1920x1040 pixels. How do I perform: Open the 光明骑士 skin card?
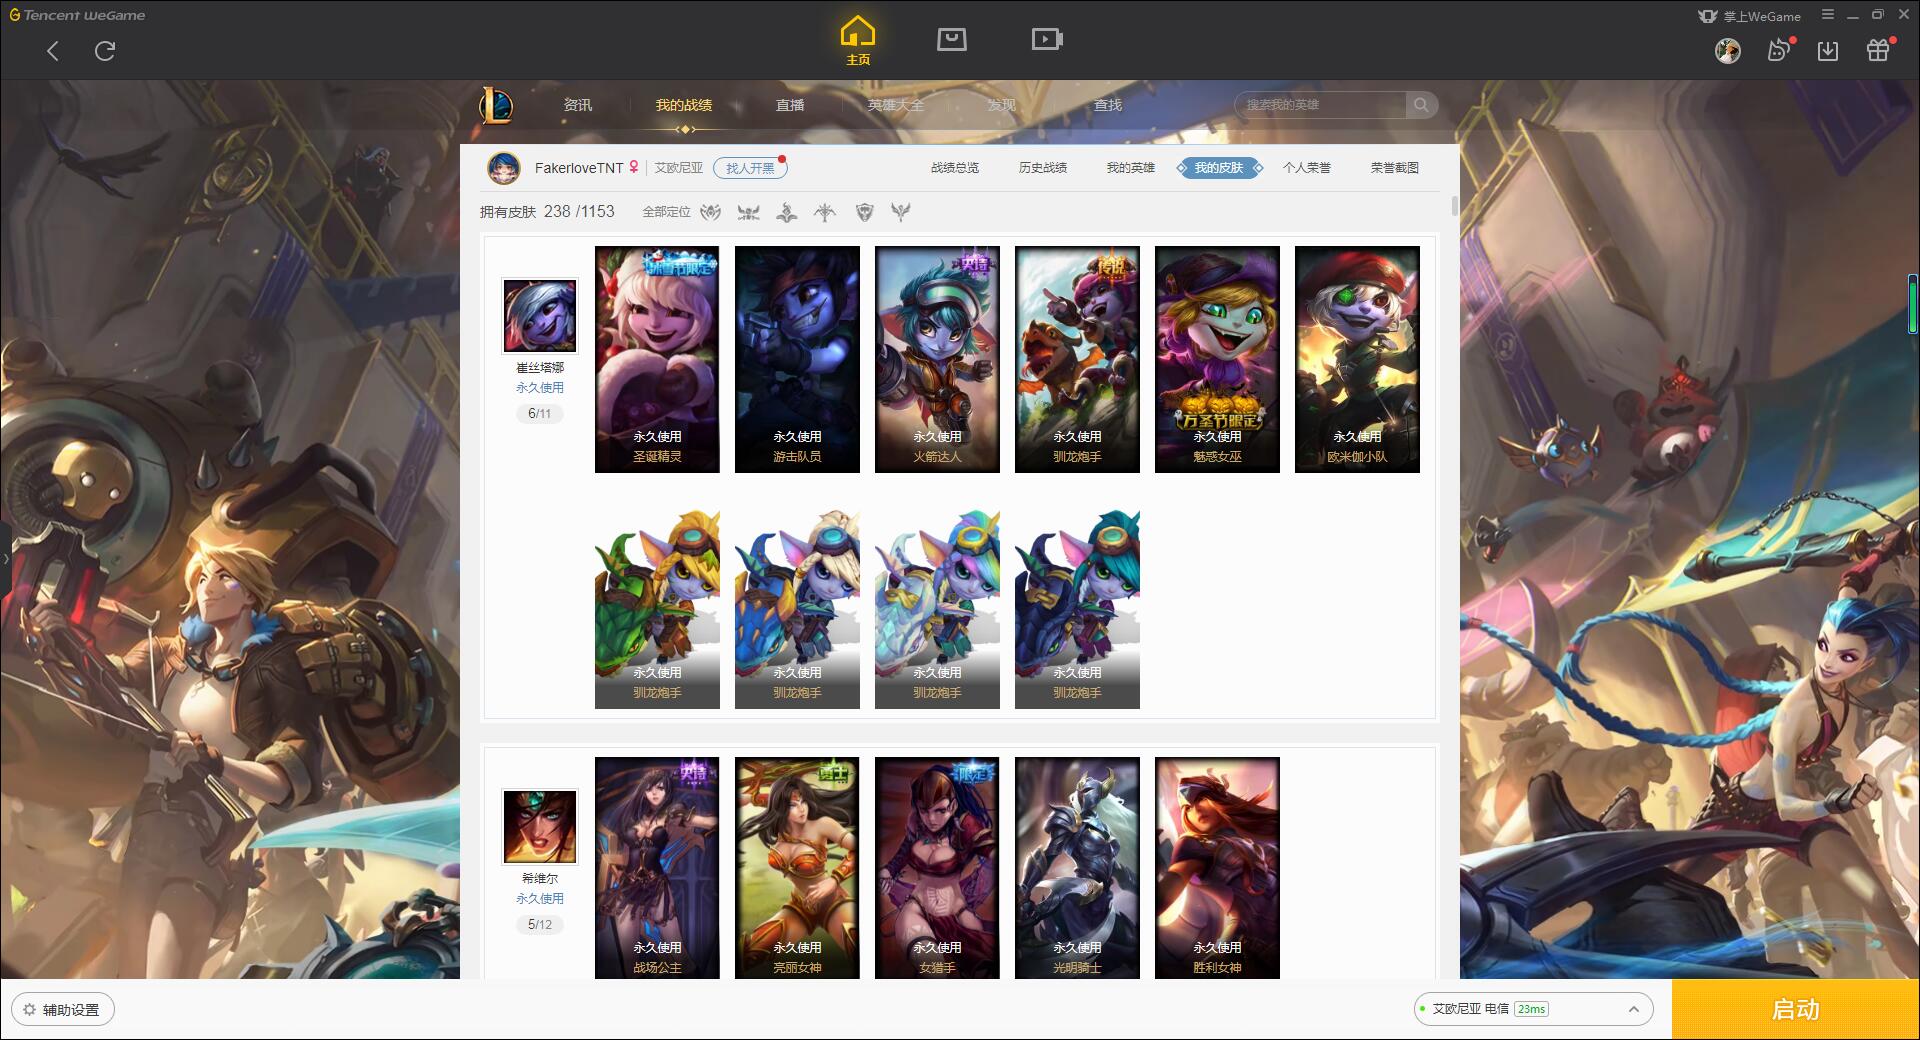1077,868
